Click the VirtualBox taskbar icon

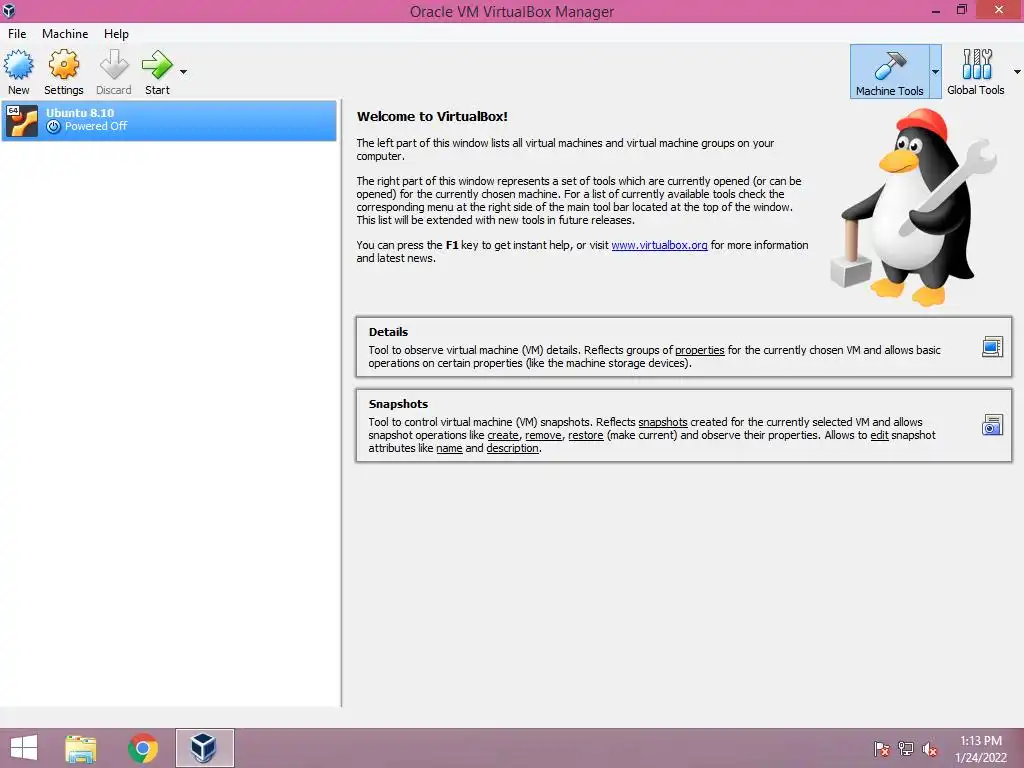click(204, 748)
